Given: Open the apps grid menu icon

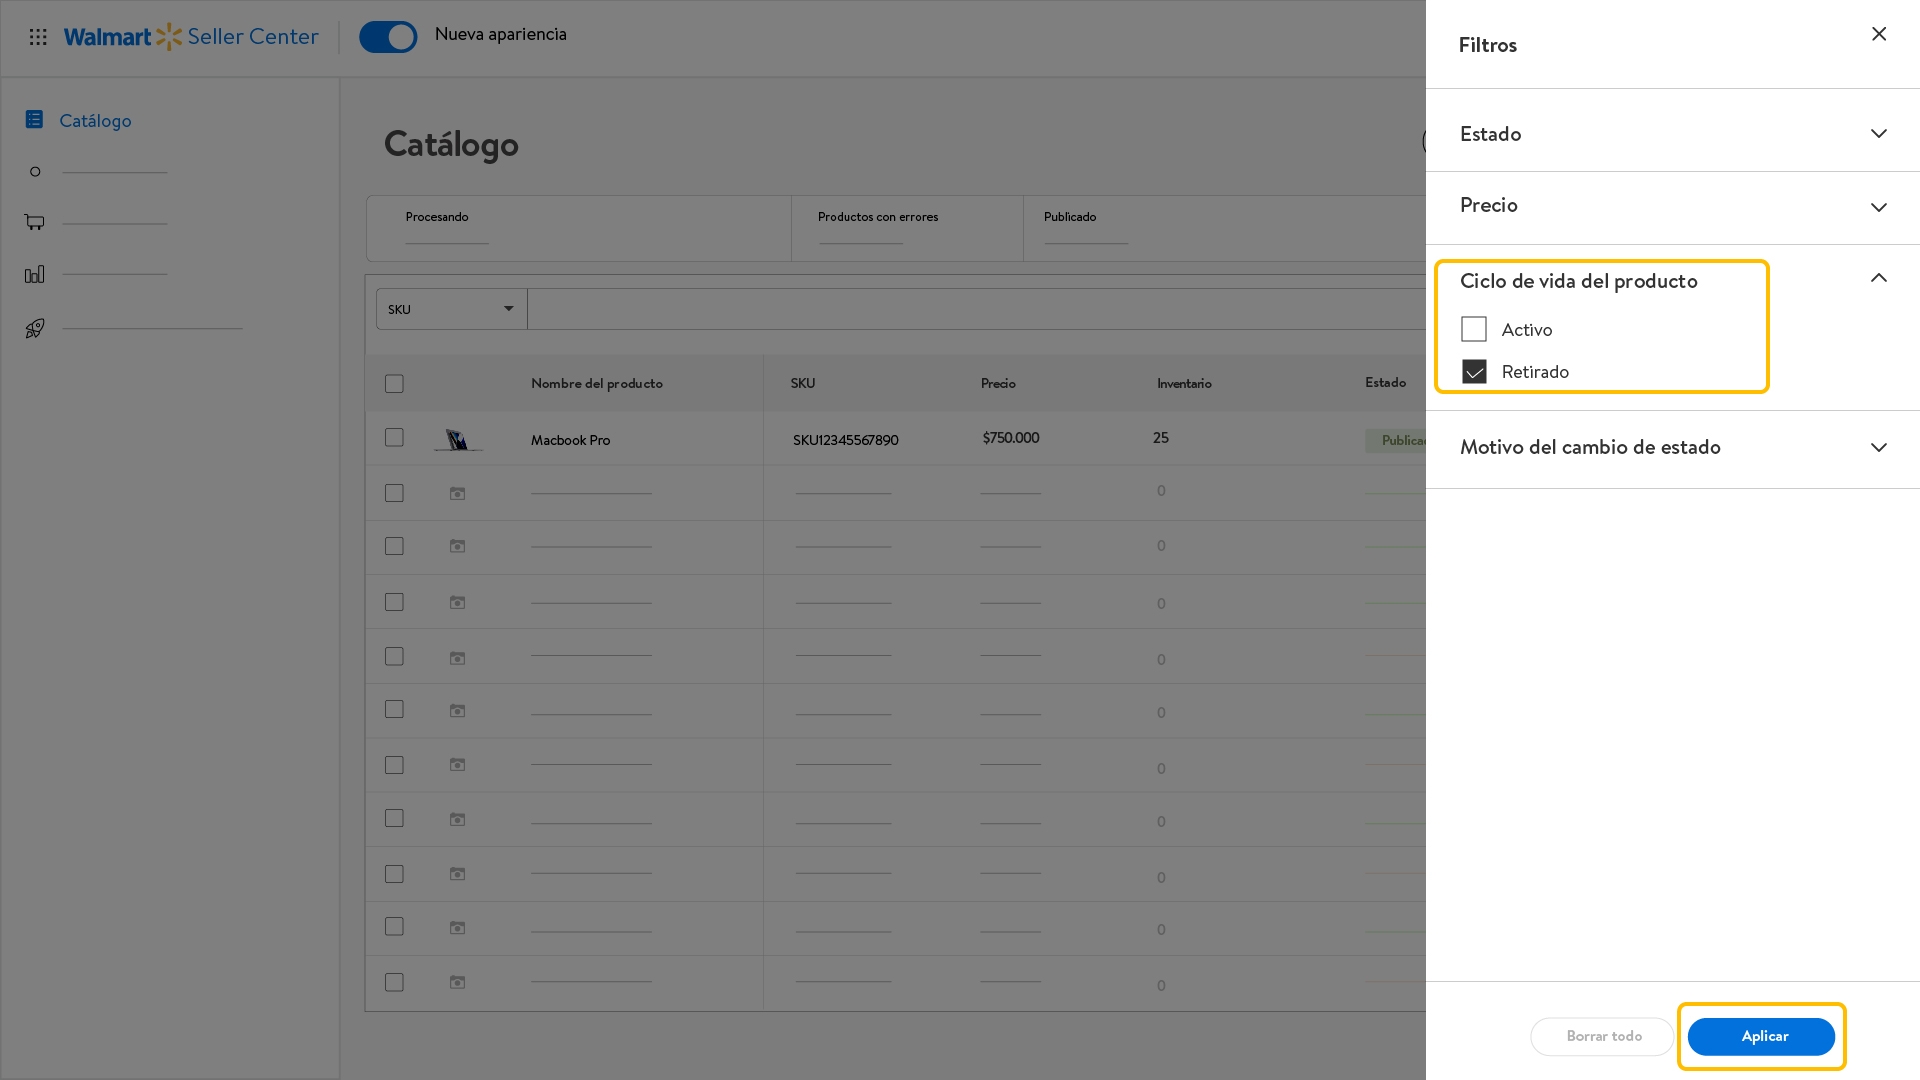Looking at the screenshot, I should coord(38,37).
